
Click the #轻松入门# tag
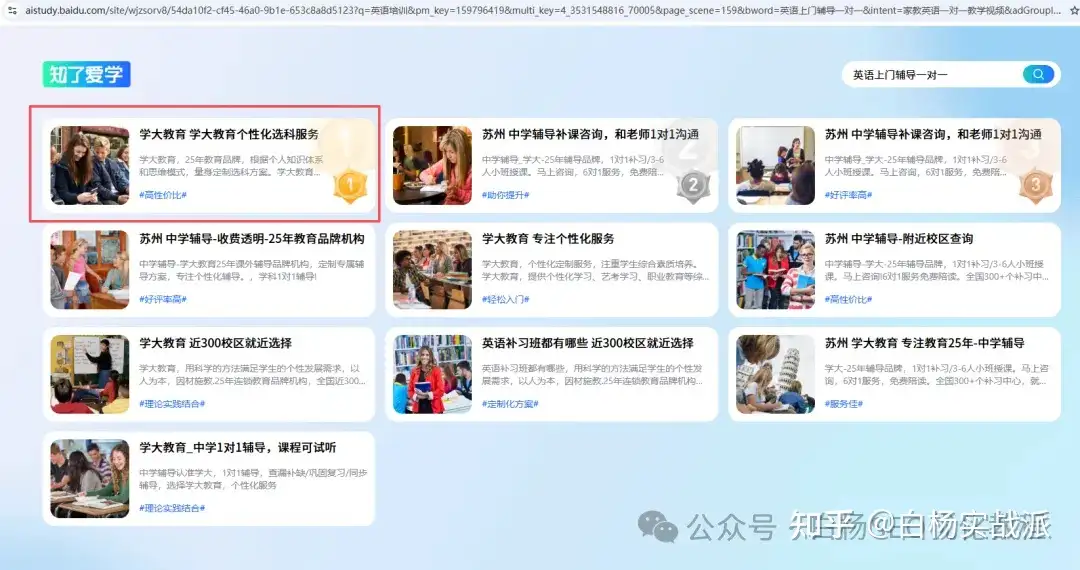(x=506, y=299)
